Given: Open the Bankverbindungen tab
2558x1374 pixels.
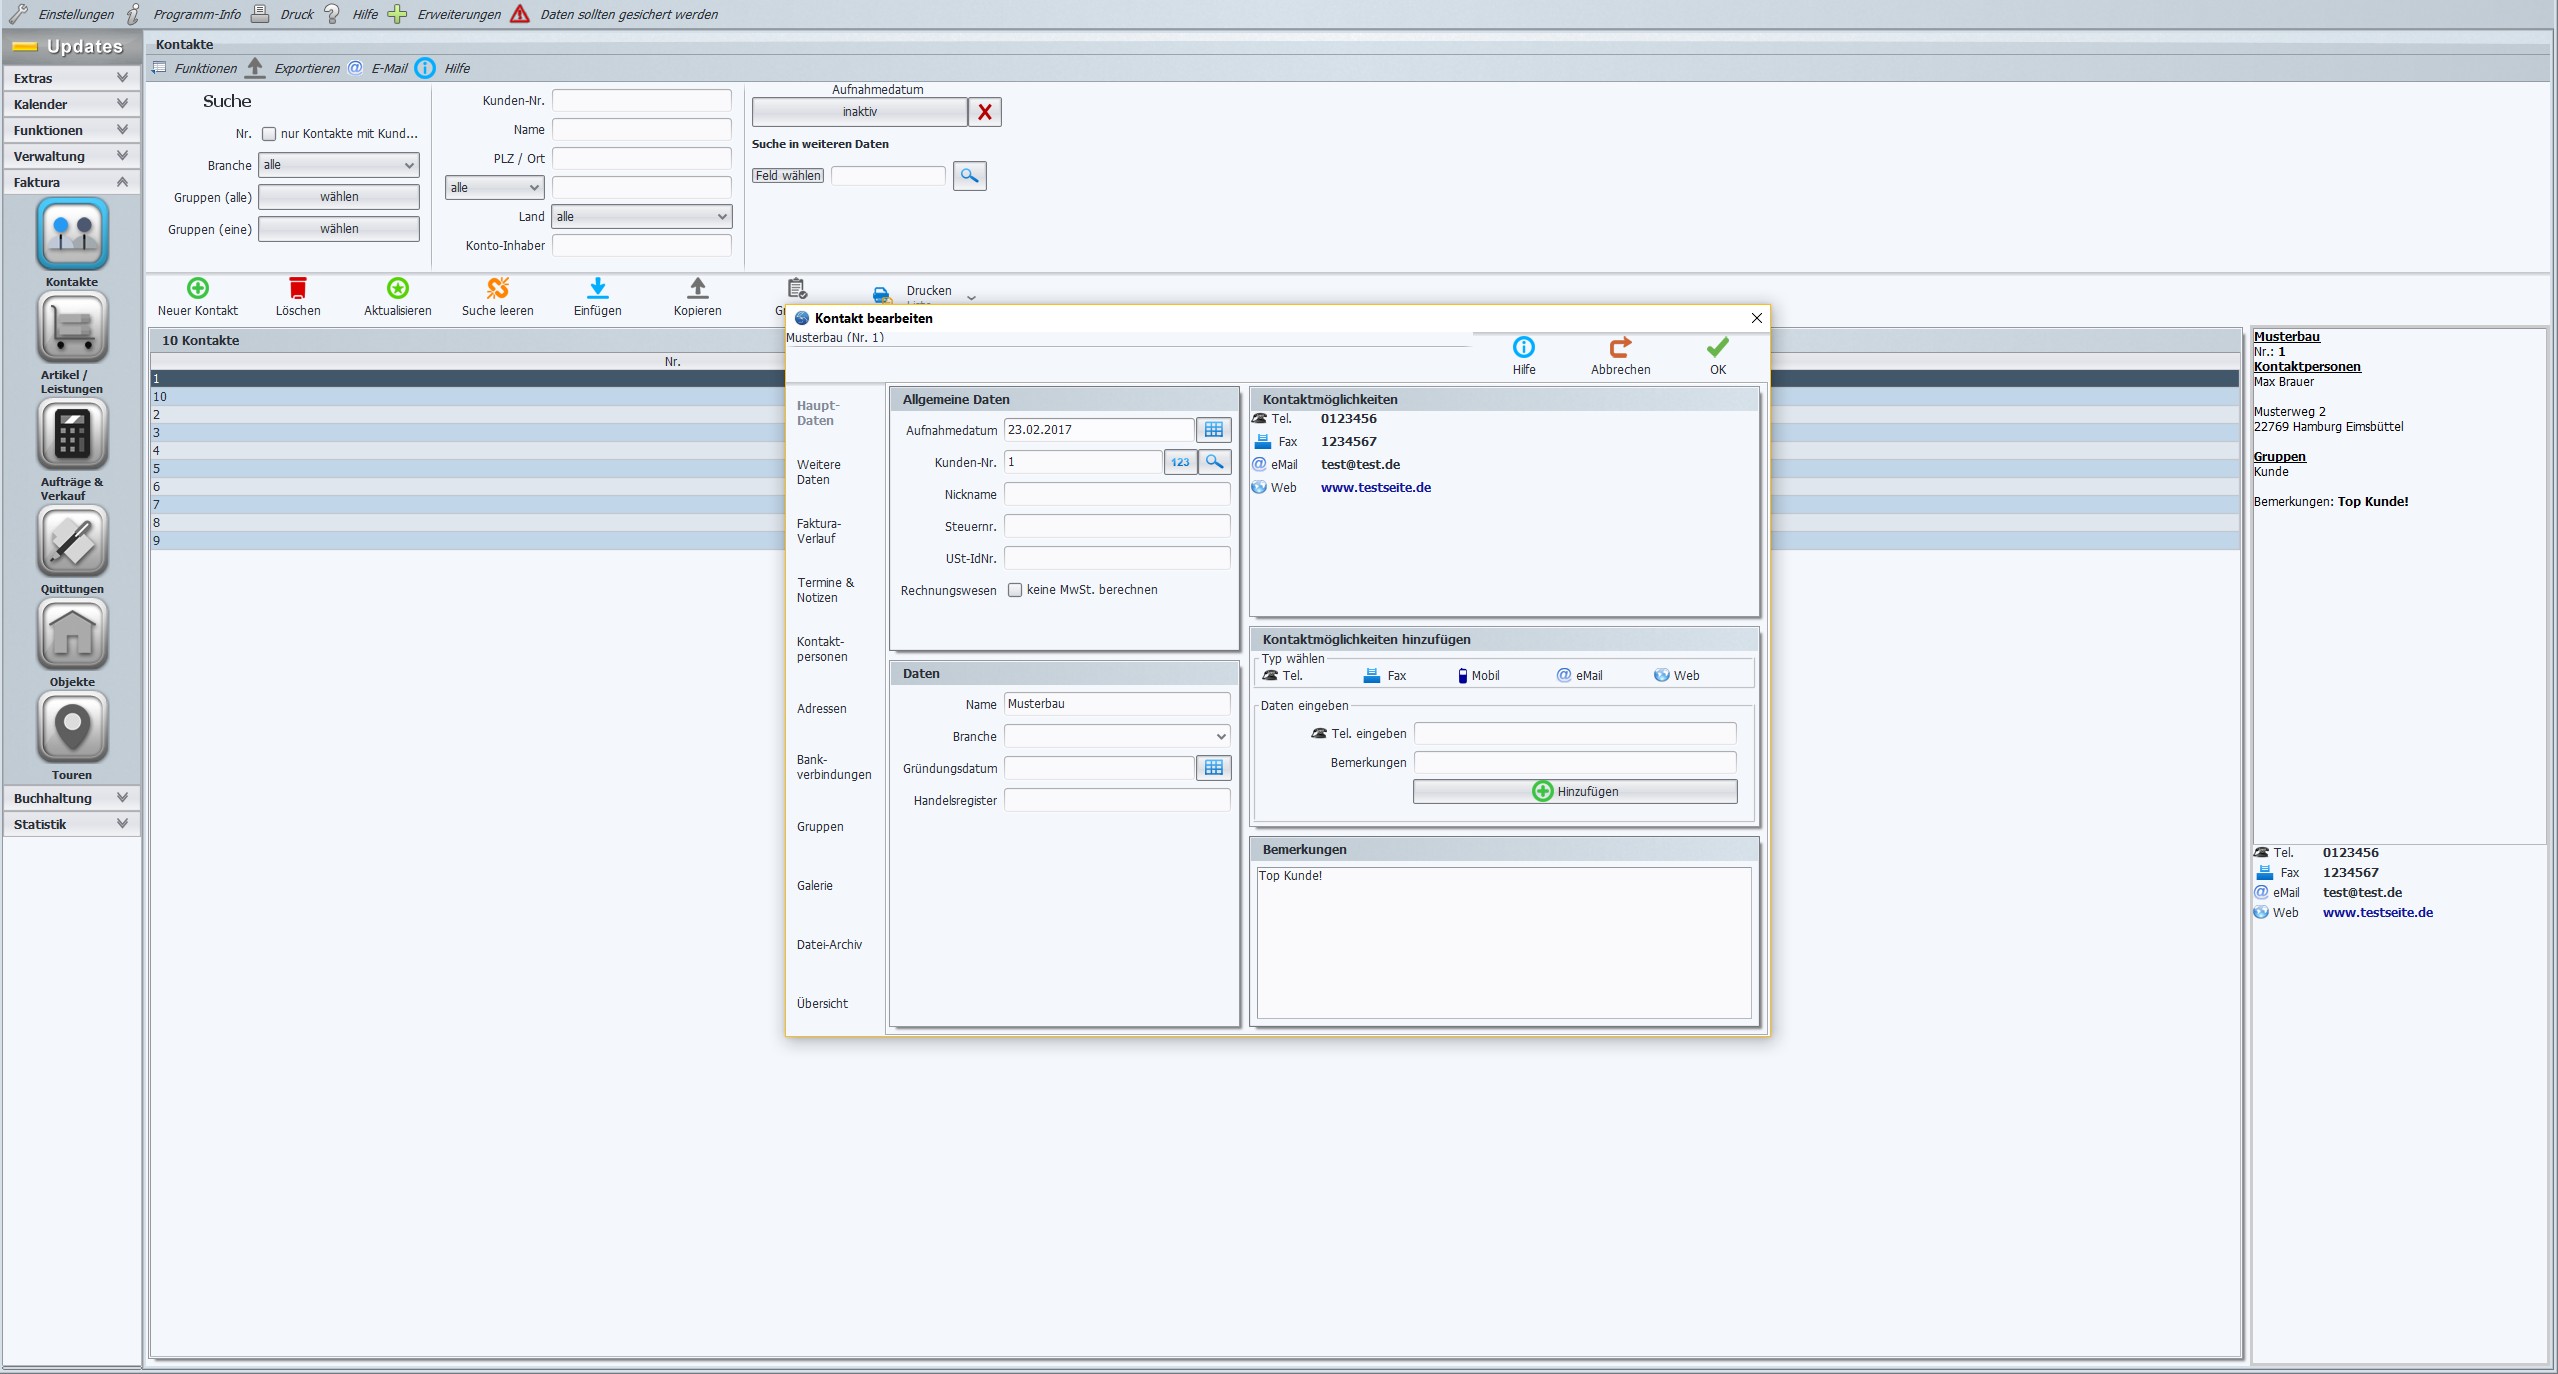Looking at the screenshot, I should [833, 767].
